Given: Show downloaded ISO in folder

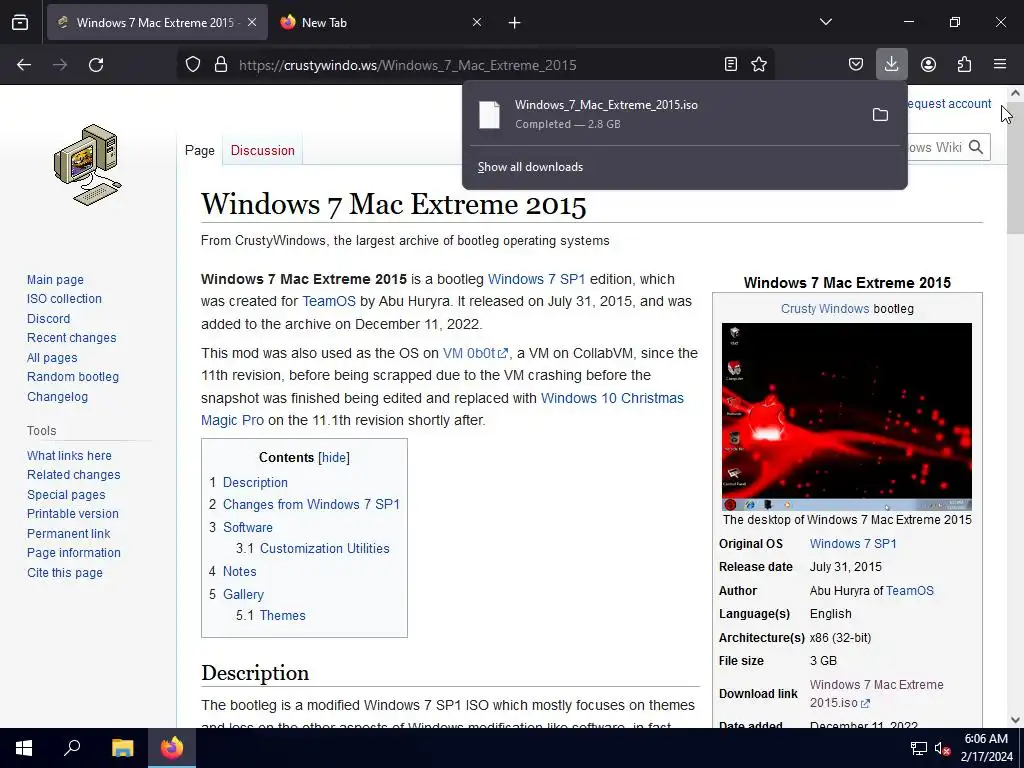Looking at the screenshot, I should (880, 115).
